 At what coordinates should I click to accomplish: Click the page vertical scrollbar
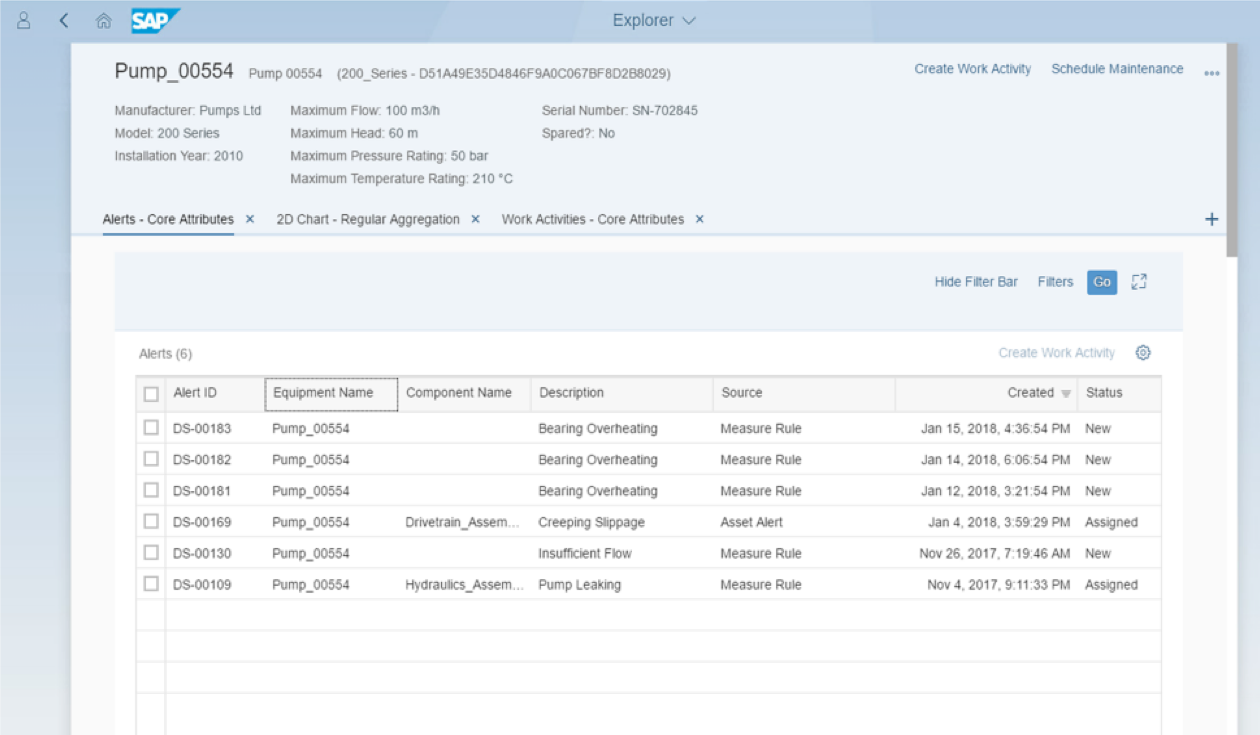click(1232, 150)
